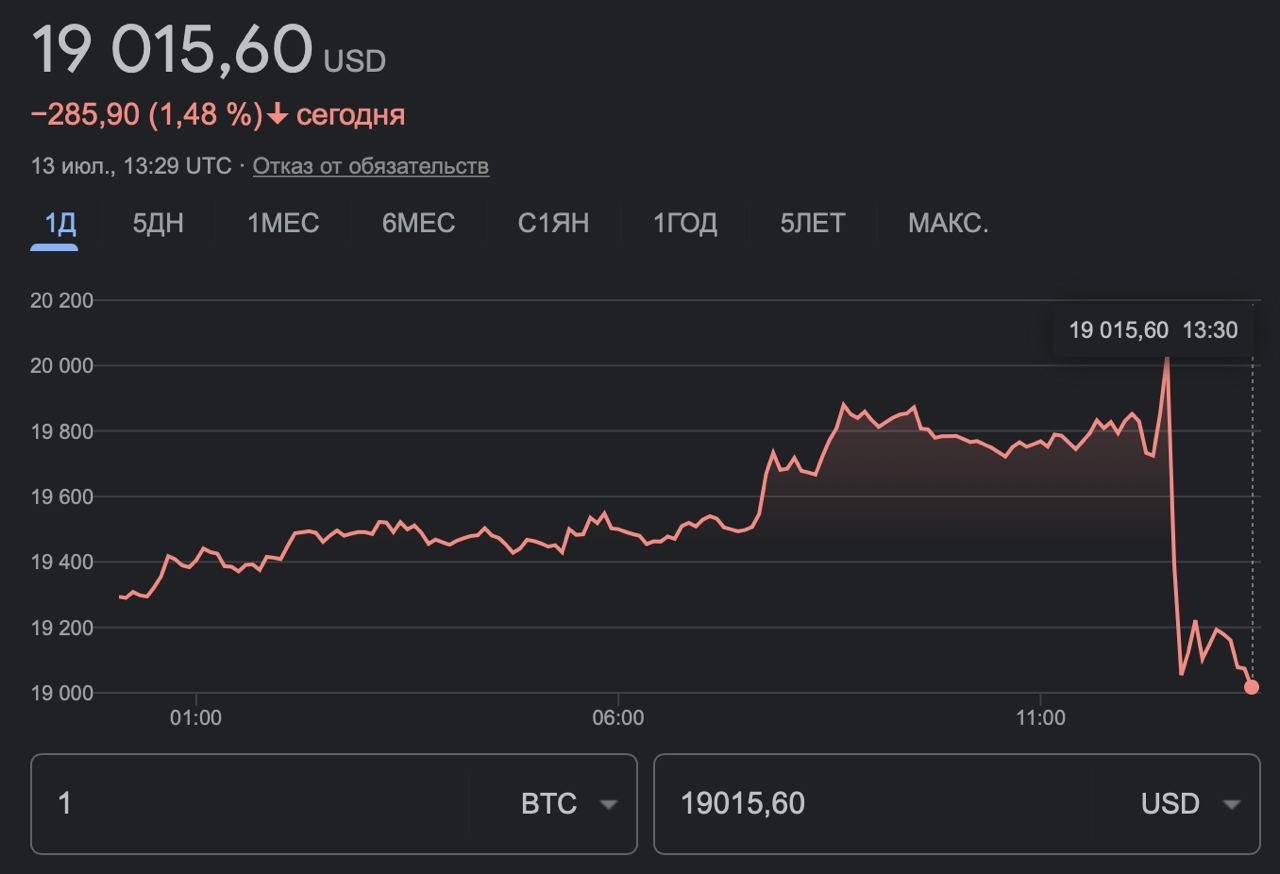This screenshot has width=1280, height=874.
Task: Show the МАКС. full history range
Action: (948, 223)
